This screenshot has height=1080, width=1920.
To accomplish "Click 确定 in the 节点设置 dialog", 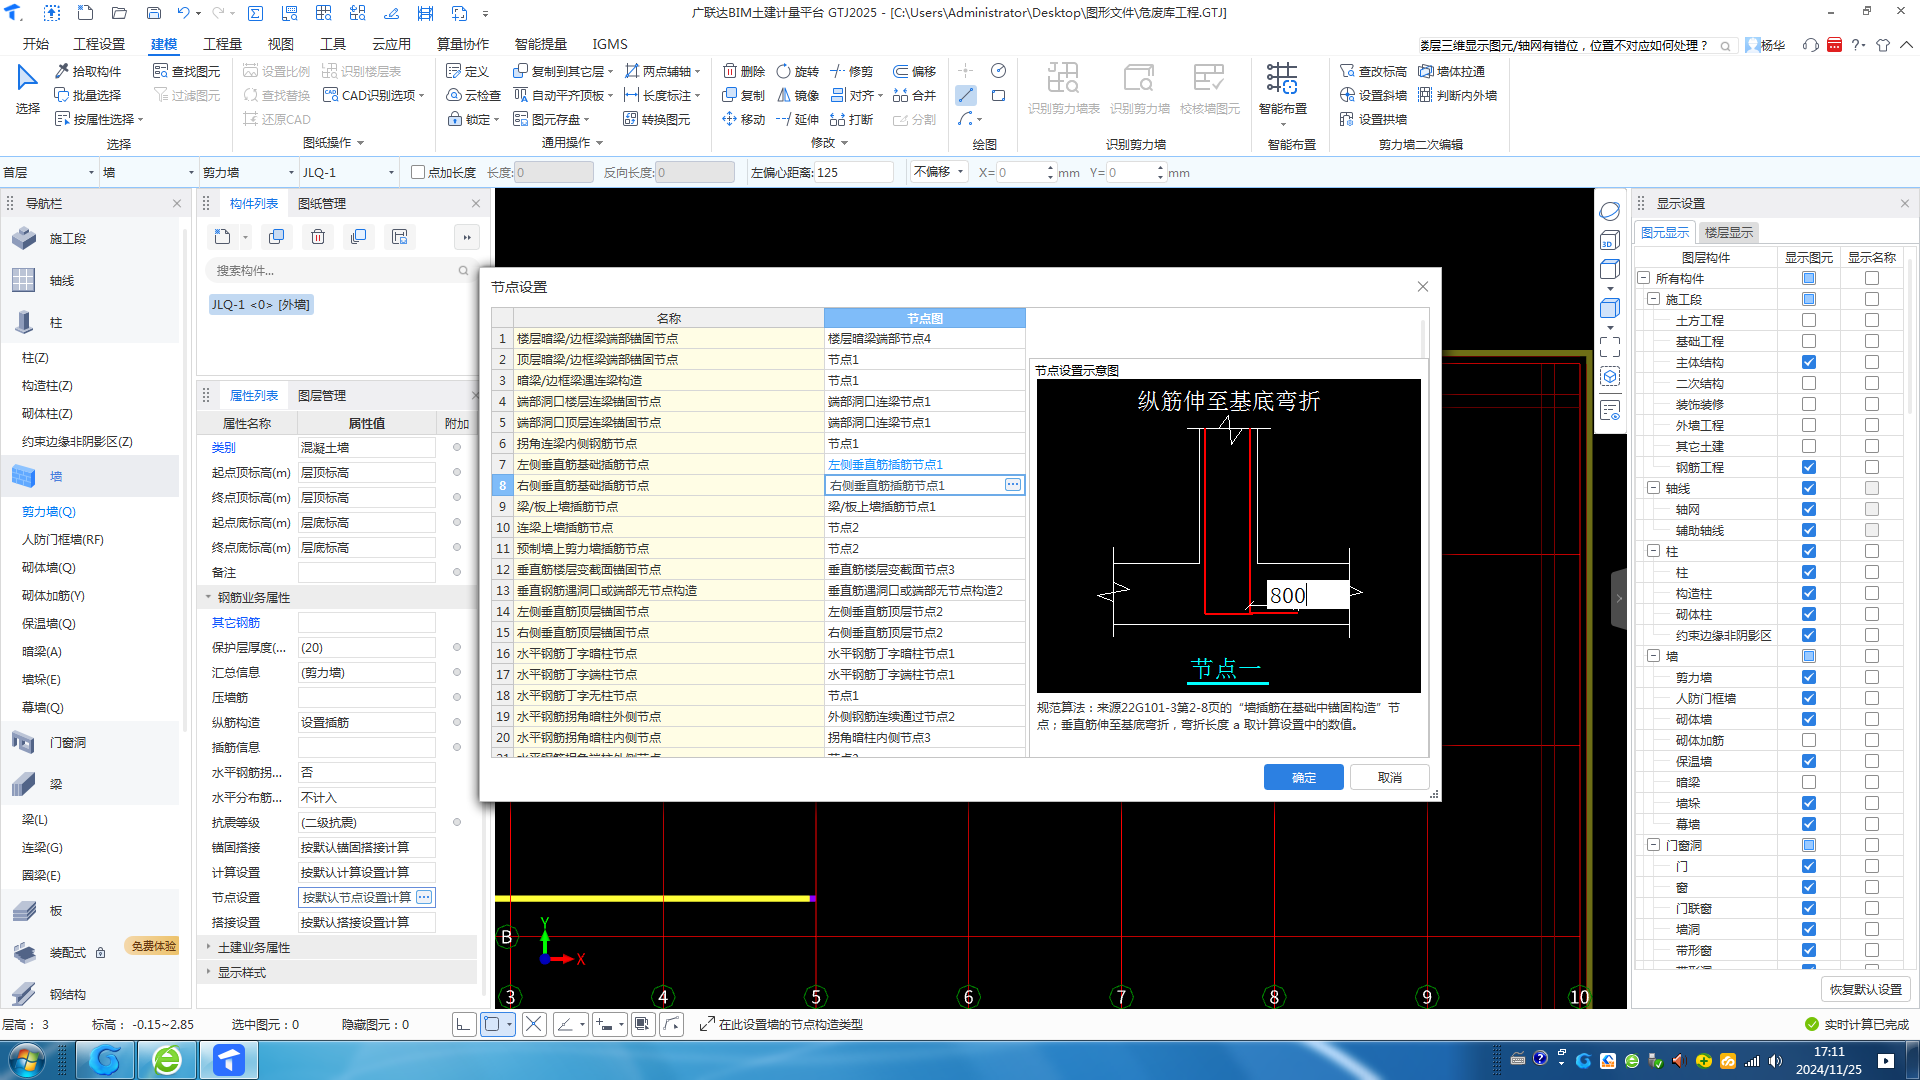I will [x=1303, y=777].
